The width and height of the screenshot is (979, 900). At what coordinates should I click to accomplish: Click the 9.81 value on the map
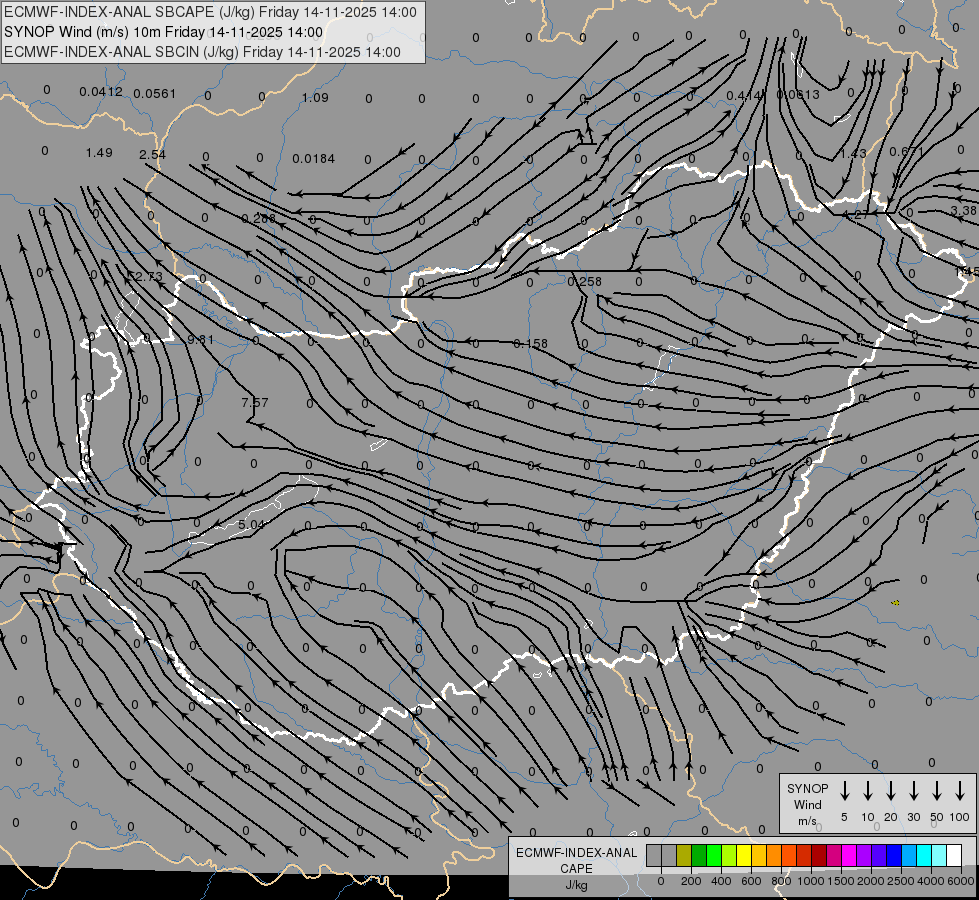200,340
